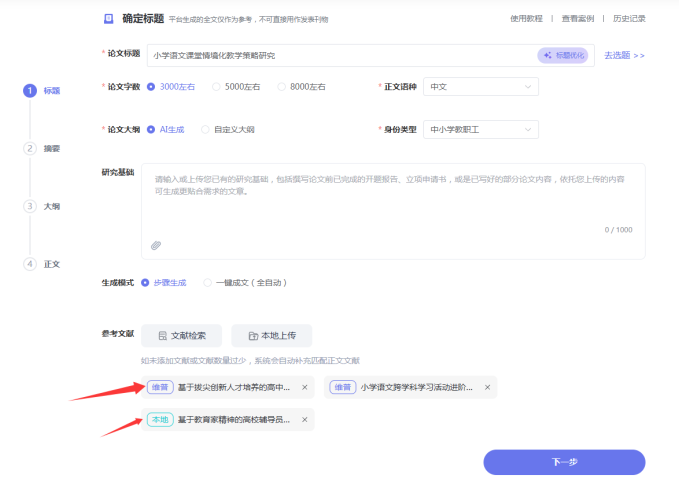
Task: Click the 标题优化 sparkle button
Action: coord(563,55)
